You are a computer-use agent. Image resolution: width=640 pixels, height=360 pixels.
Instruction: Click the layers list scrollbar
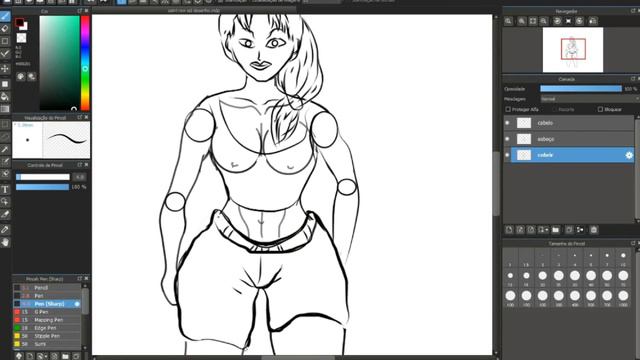coord(637,169)
